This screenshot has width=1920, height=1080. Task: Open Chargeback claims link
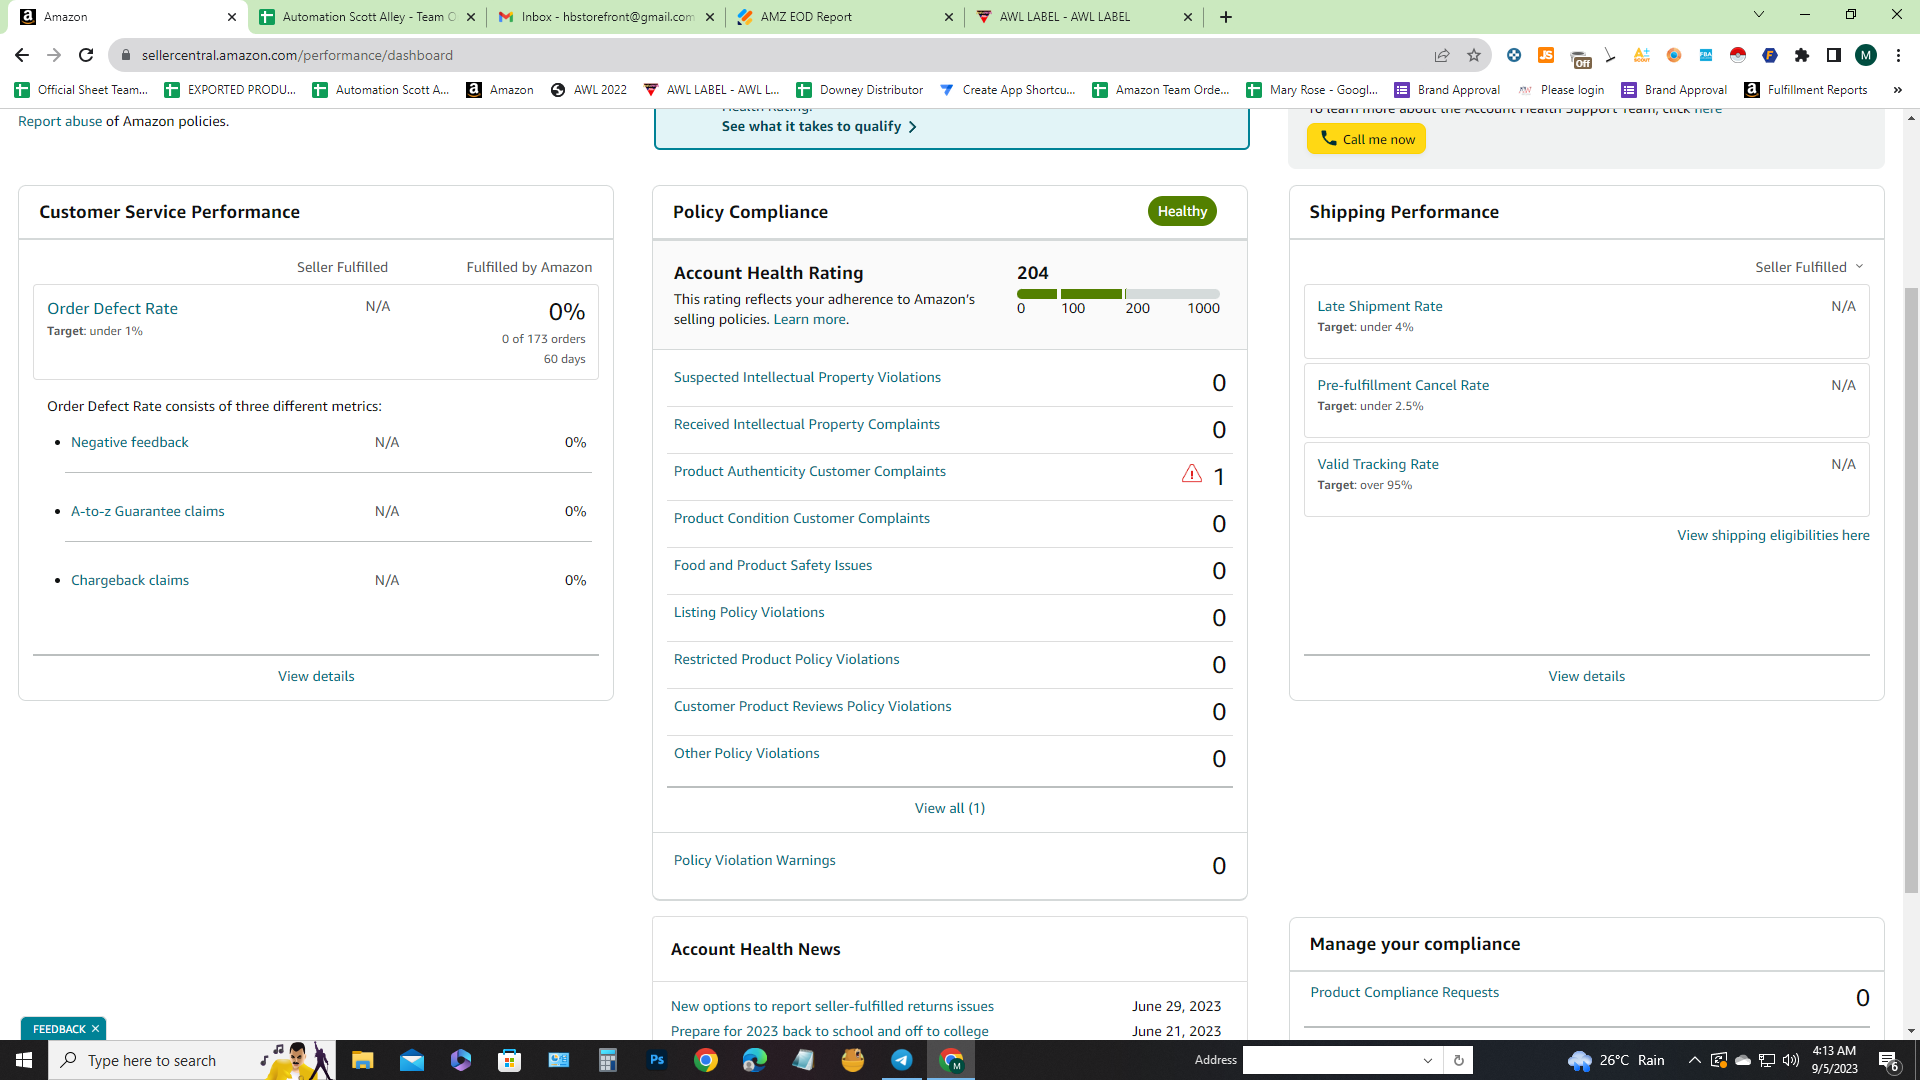coord(129,580)
